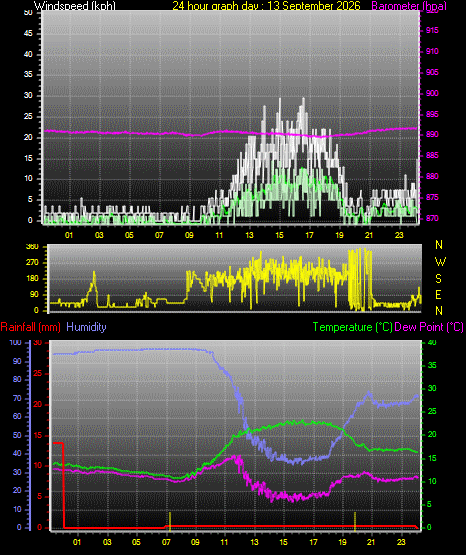The image size is (466, 555).
Task: Click the 360 value on the wind direction axis
Action: click(x=32, y=247)
